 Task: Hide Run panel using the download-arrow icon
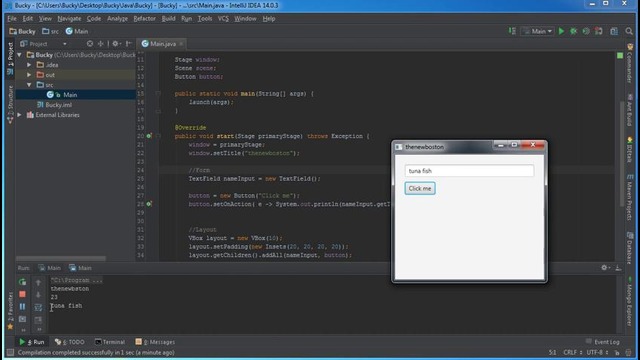[x=618, y=267]
